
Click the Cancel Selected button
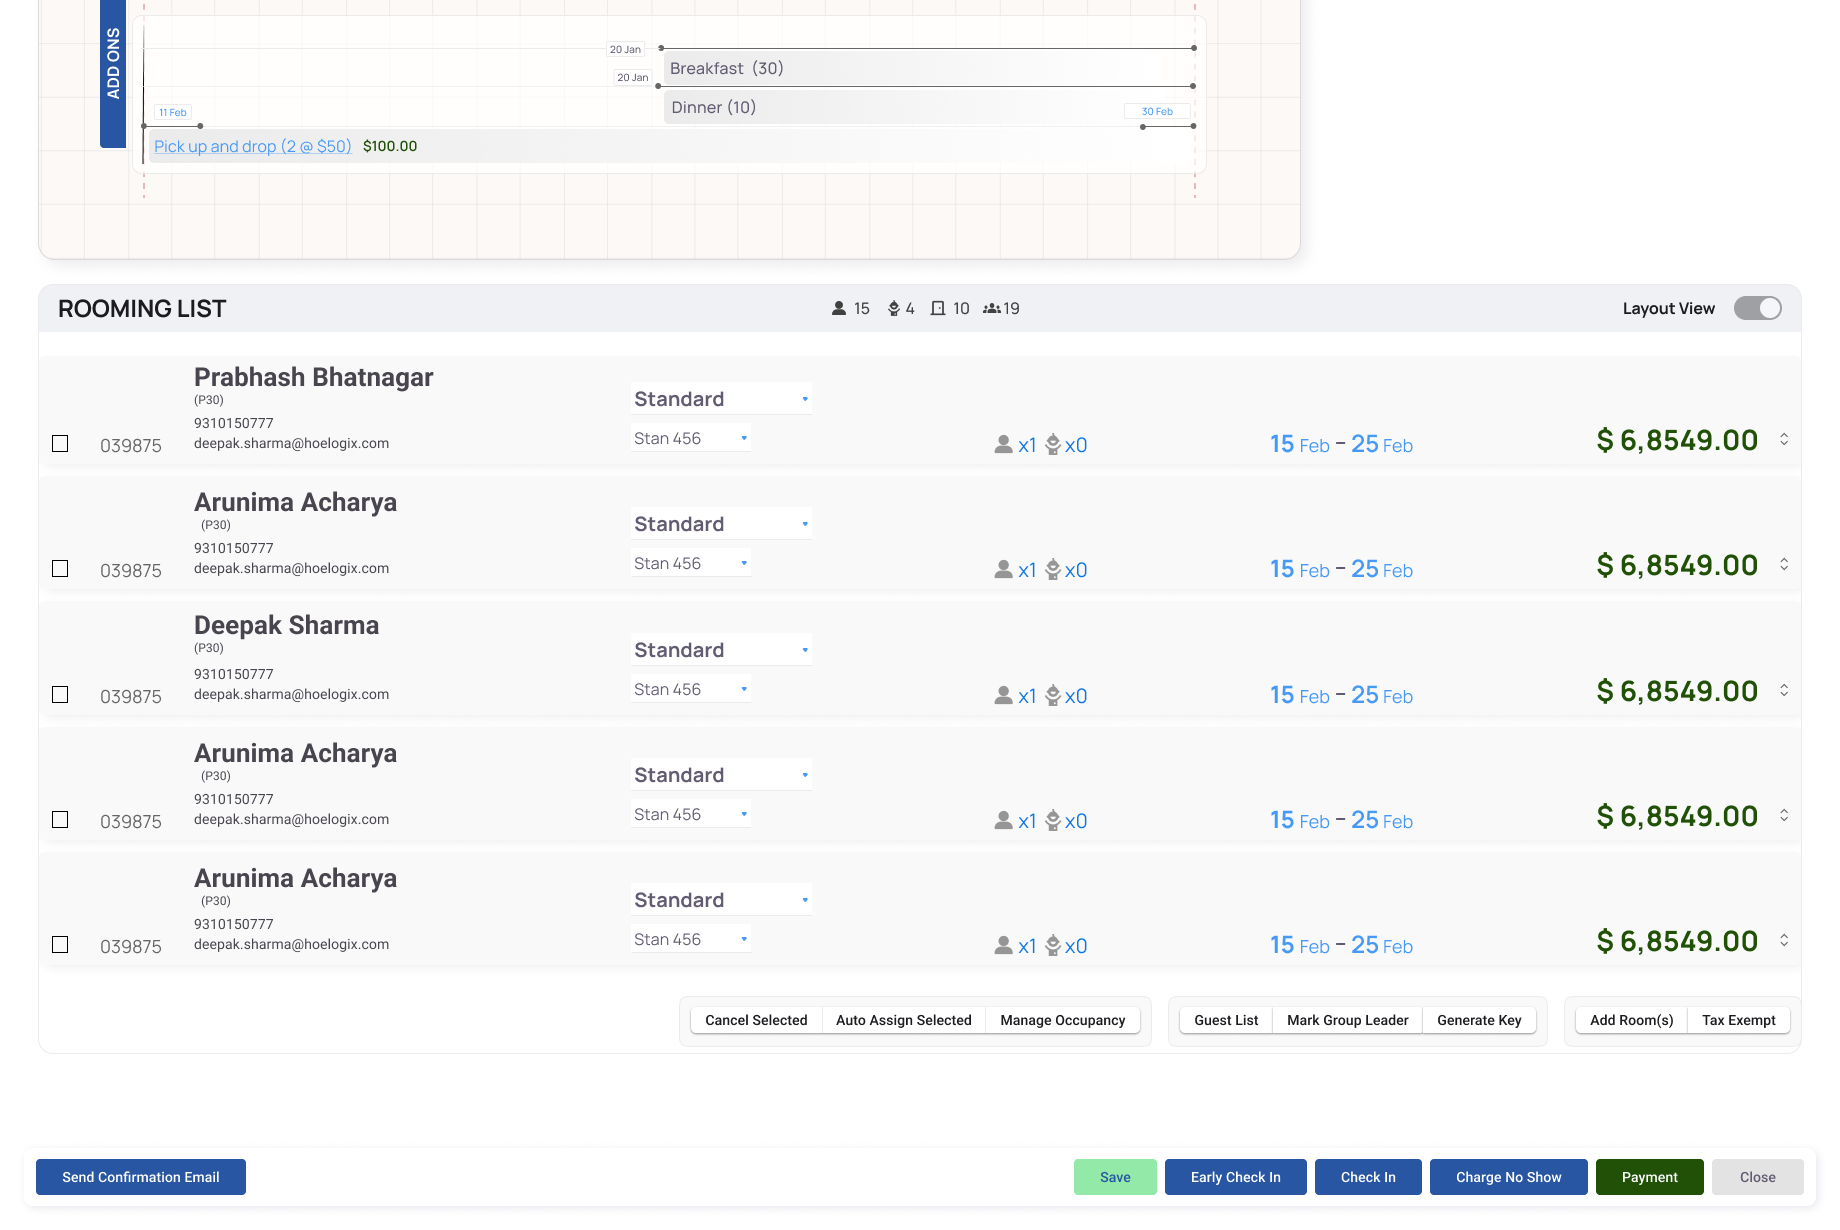pyautogui.click(x=756, y=1020)
